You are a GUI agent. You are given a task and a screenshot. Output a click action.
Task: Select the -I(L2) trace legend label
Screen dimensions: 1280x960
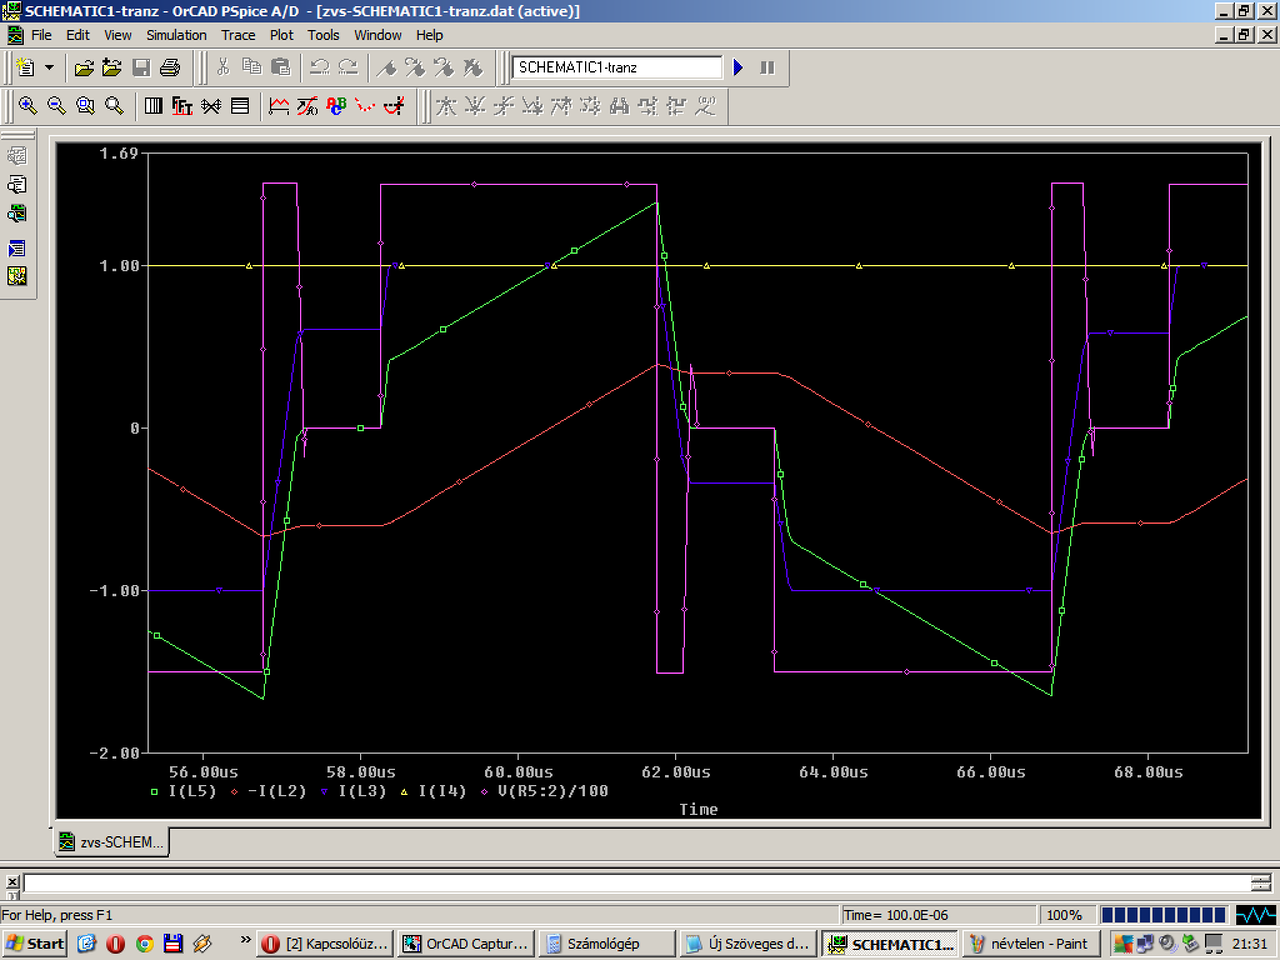277,791
